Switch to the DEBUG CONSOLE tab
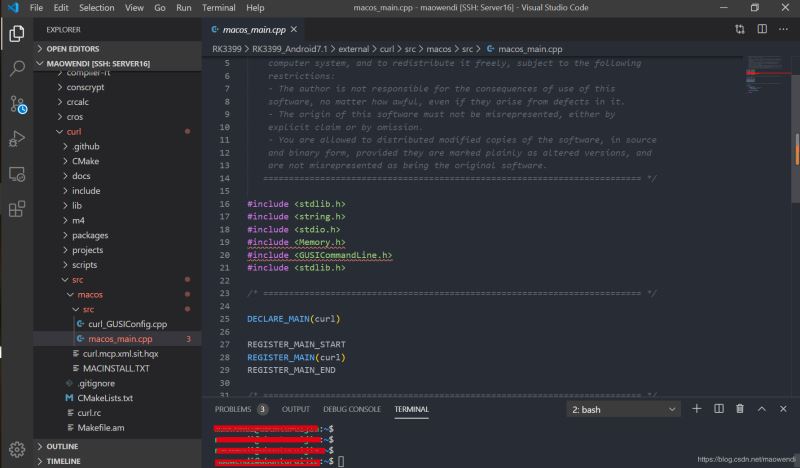This screenshot has height=468, width=800. tap(351, 409)
